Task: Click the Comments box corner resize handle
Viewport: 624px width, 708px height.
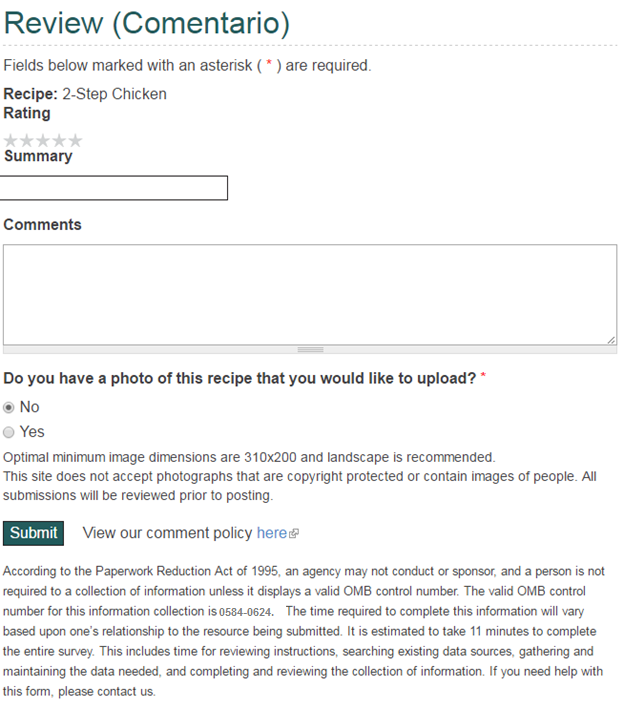Action: (611, 340)
